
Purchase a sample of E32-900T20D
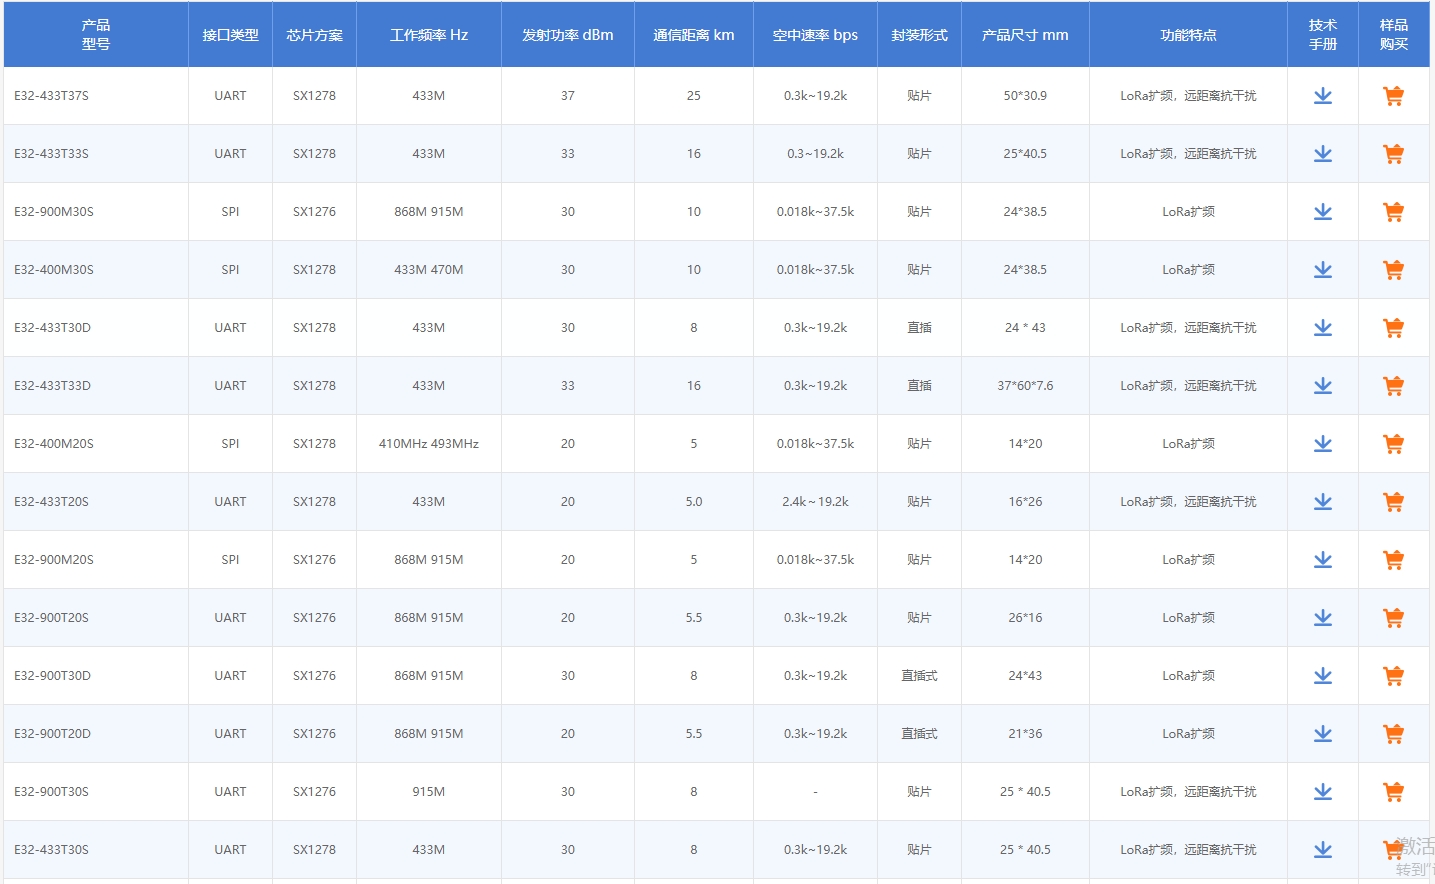coord(1393,734)
